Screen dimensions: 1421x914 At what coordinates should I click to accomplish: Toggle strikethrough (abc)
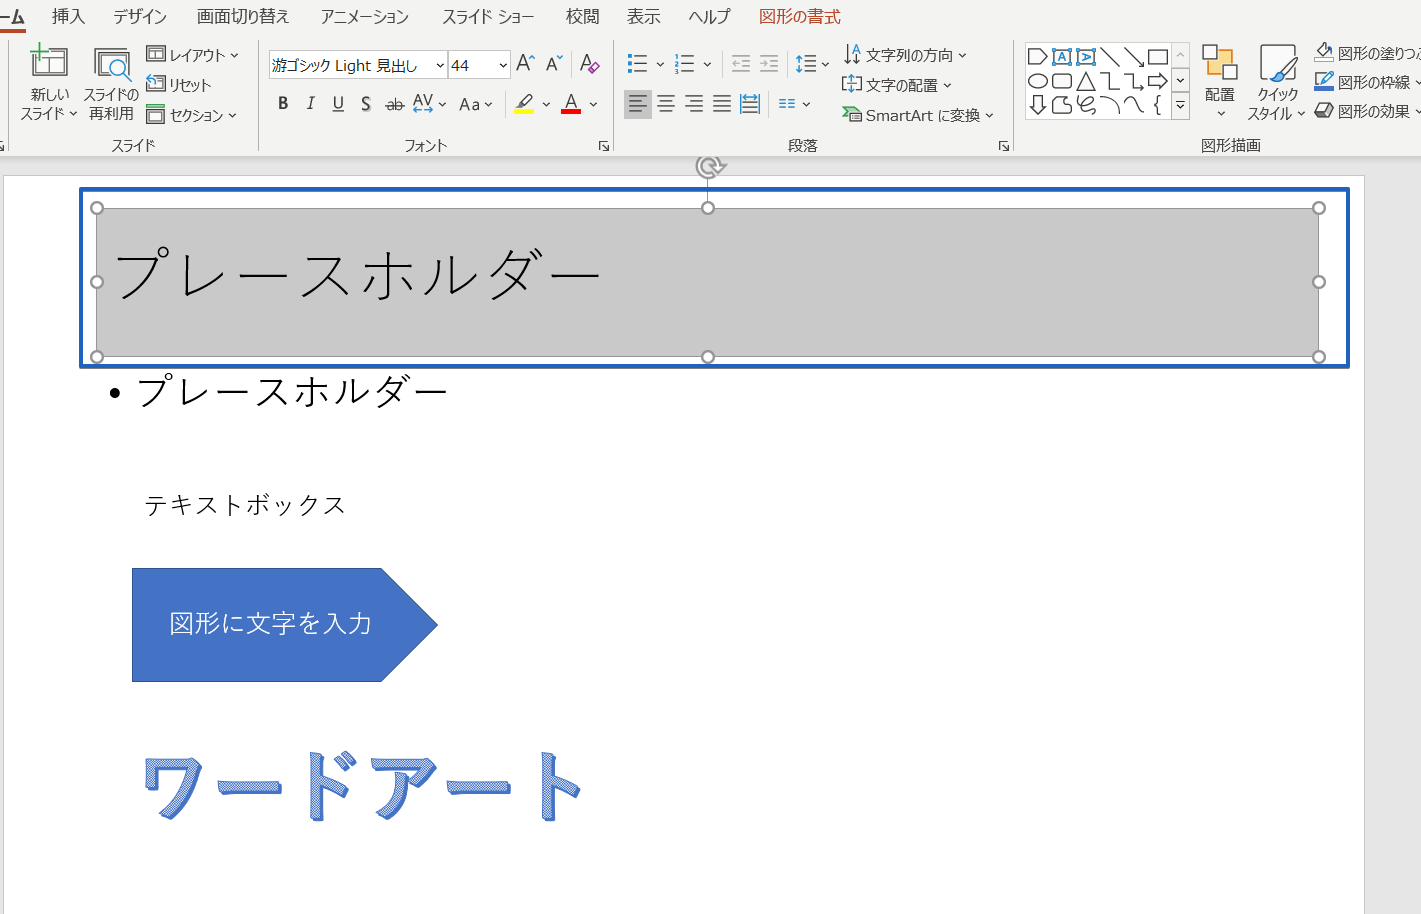[x=395, y=104]
